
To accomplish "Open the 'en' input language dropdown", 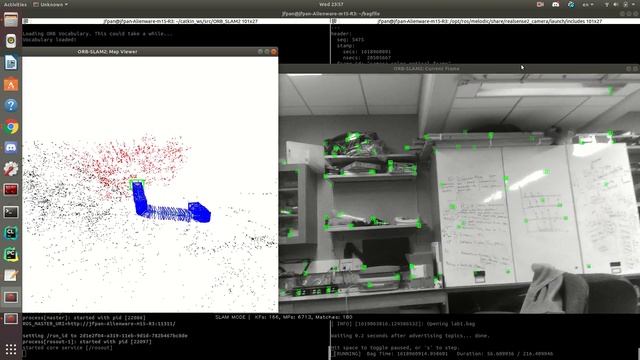I will point(588,4).
